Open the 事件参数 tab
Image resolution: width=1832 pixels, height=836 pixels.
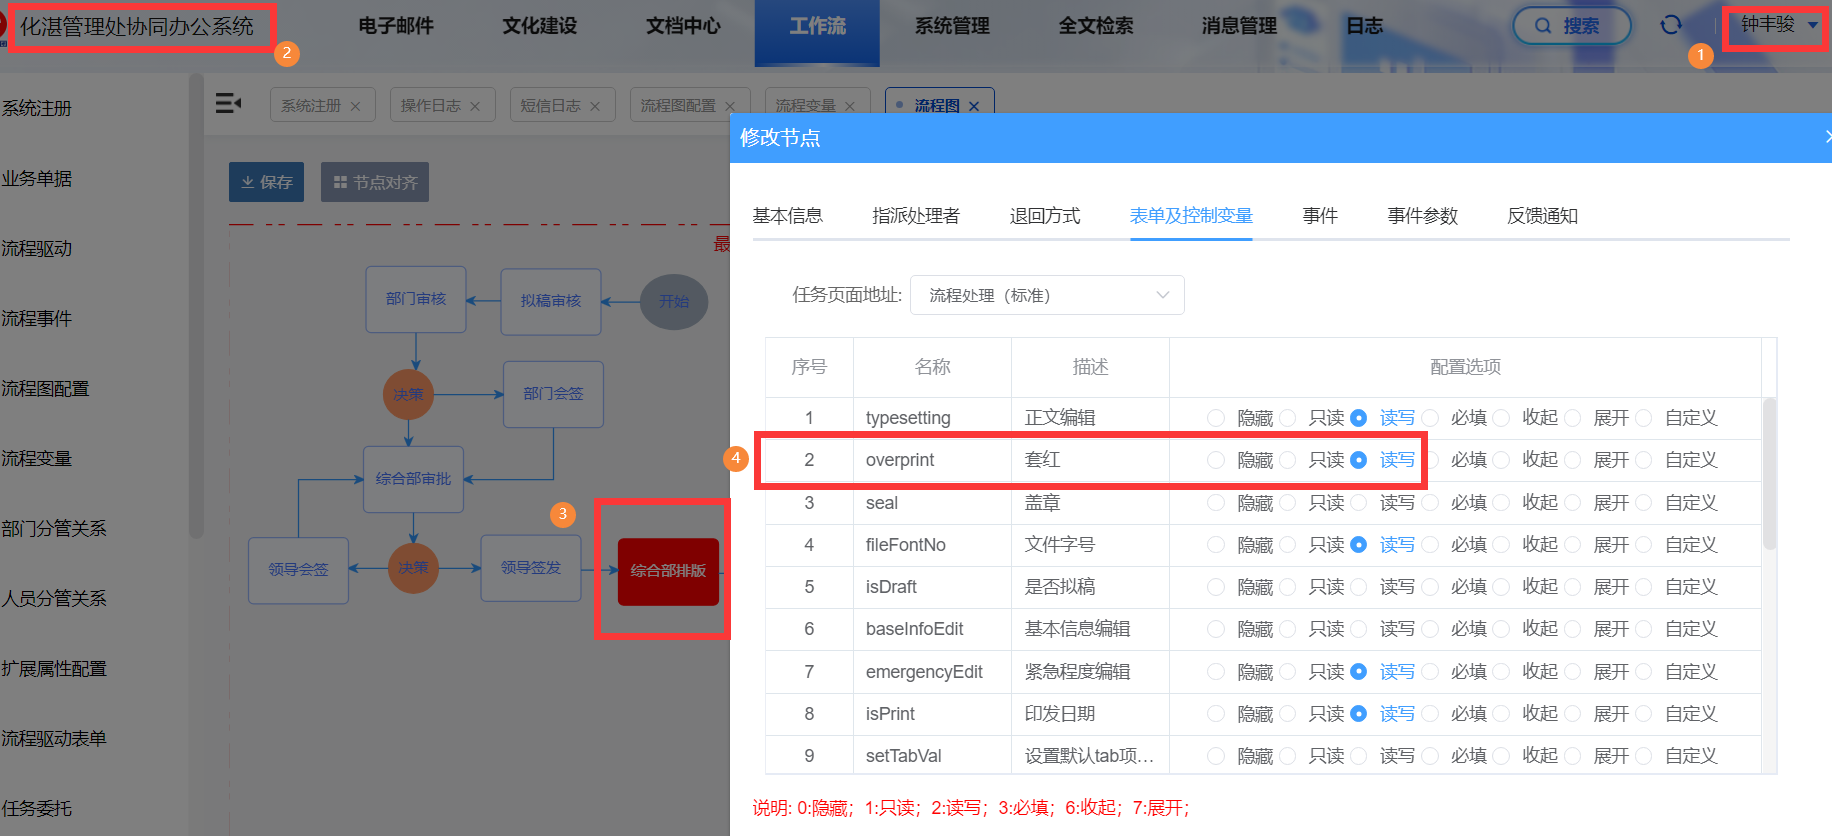(x=1423, y=216)
